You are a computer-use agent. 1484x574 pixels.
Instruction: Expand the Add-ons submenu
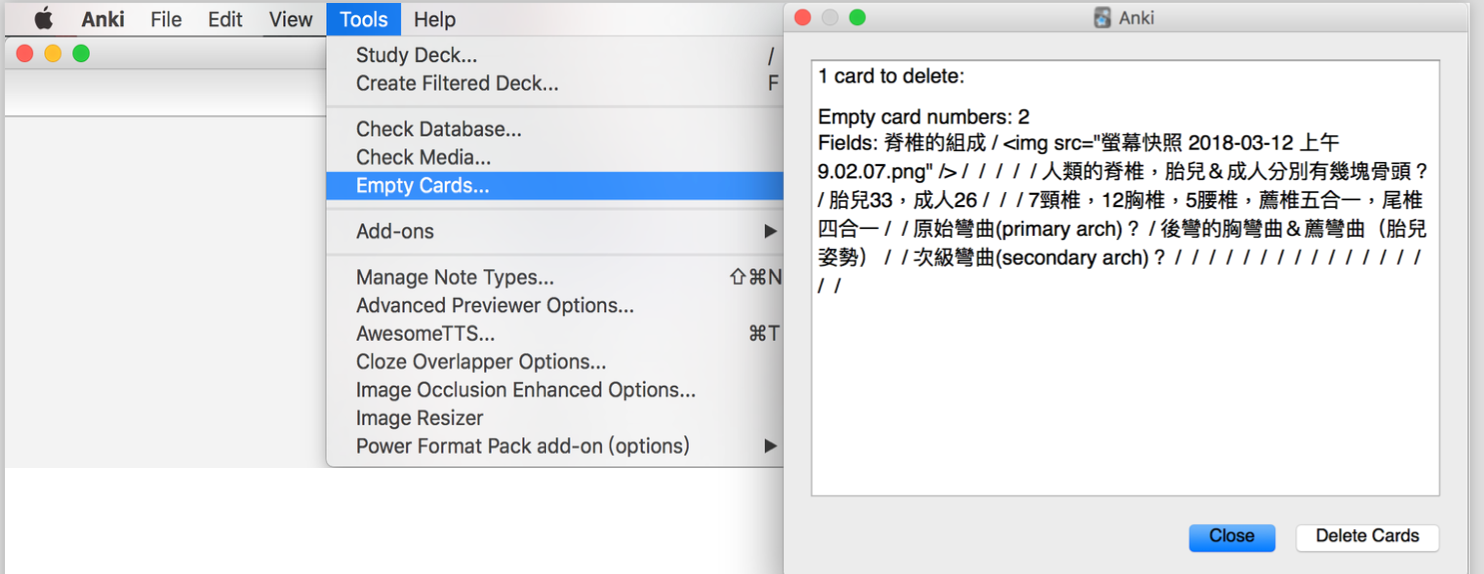[555, 231]
